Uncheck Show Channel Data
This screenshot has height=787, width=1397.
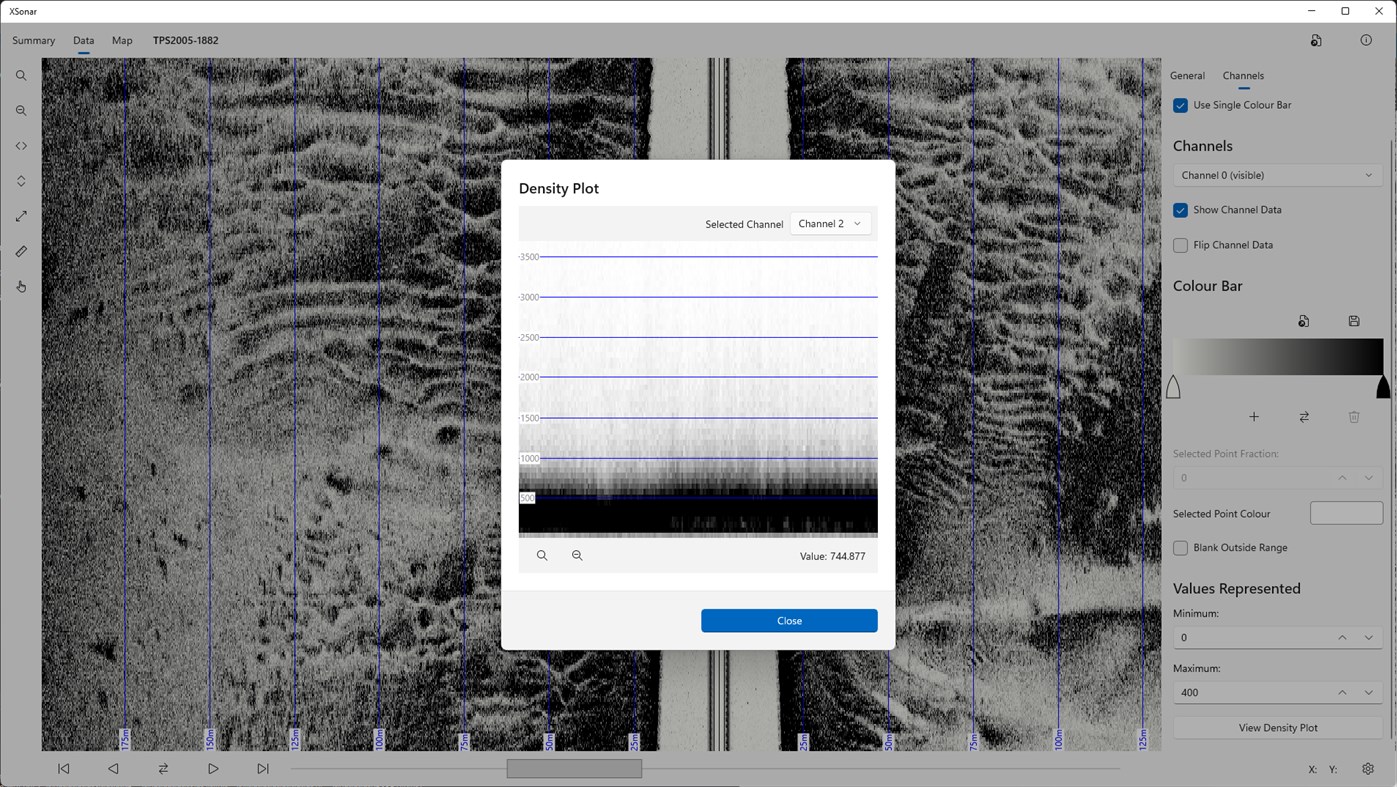[1181, 210]
